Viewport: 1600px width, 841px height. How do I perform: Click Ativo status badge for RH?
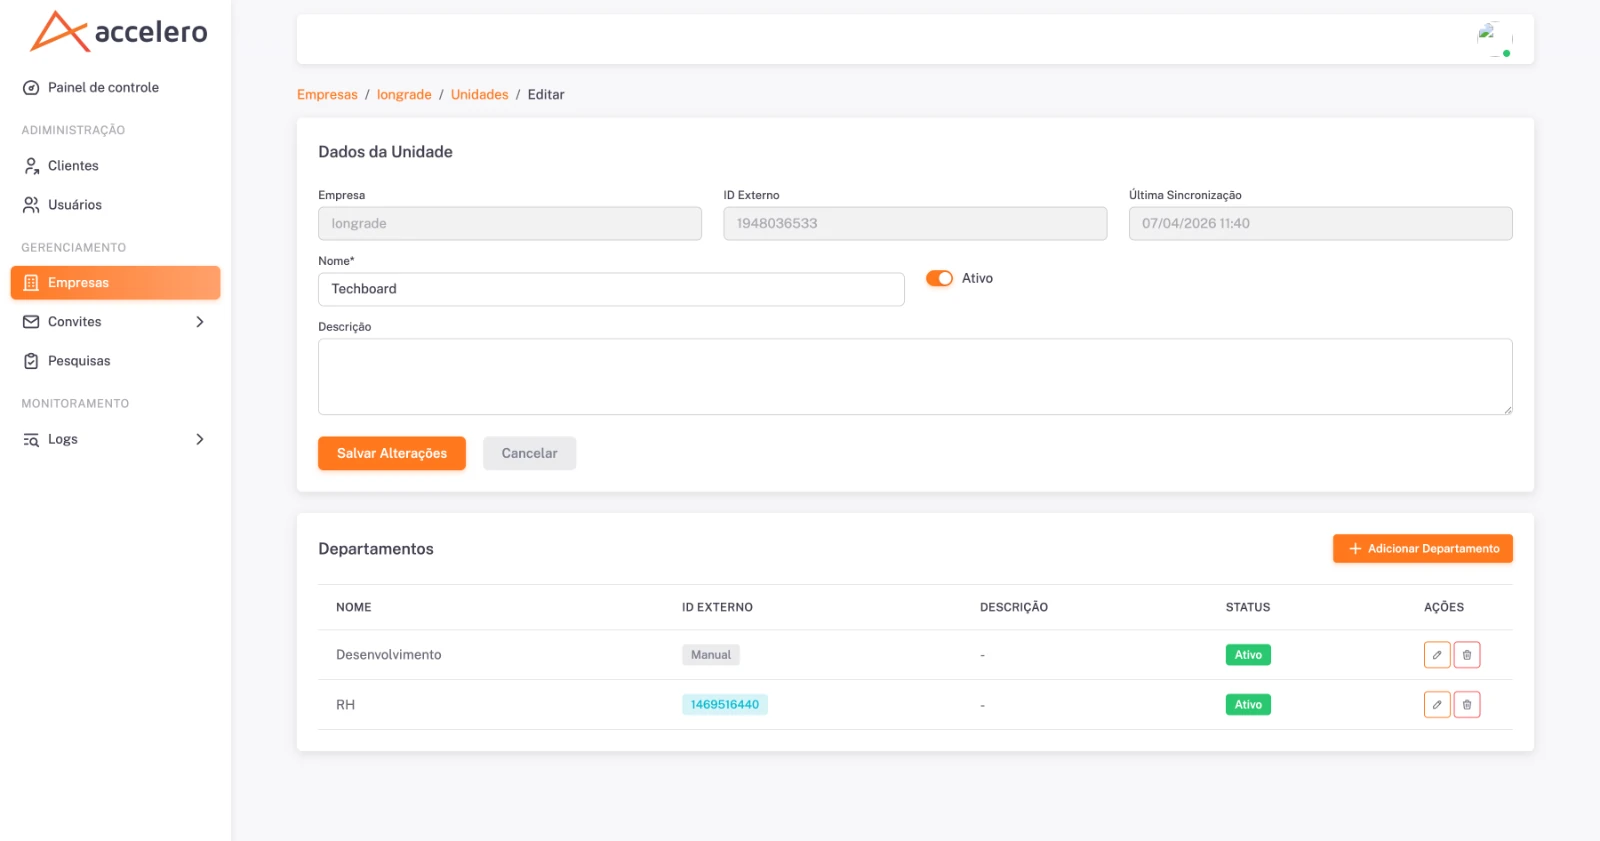1248,705
